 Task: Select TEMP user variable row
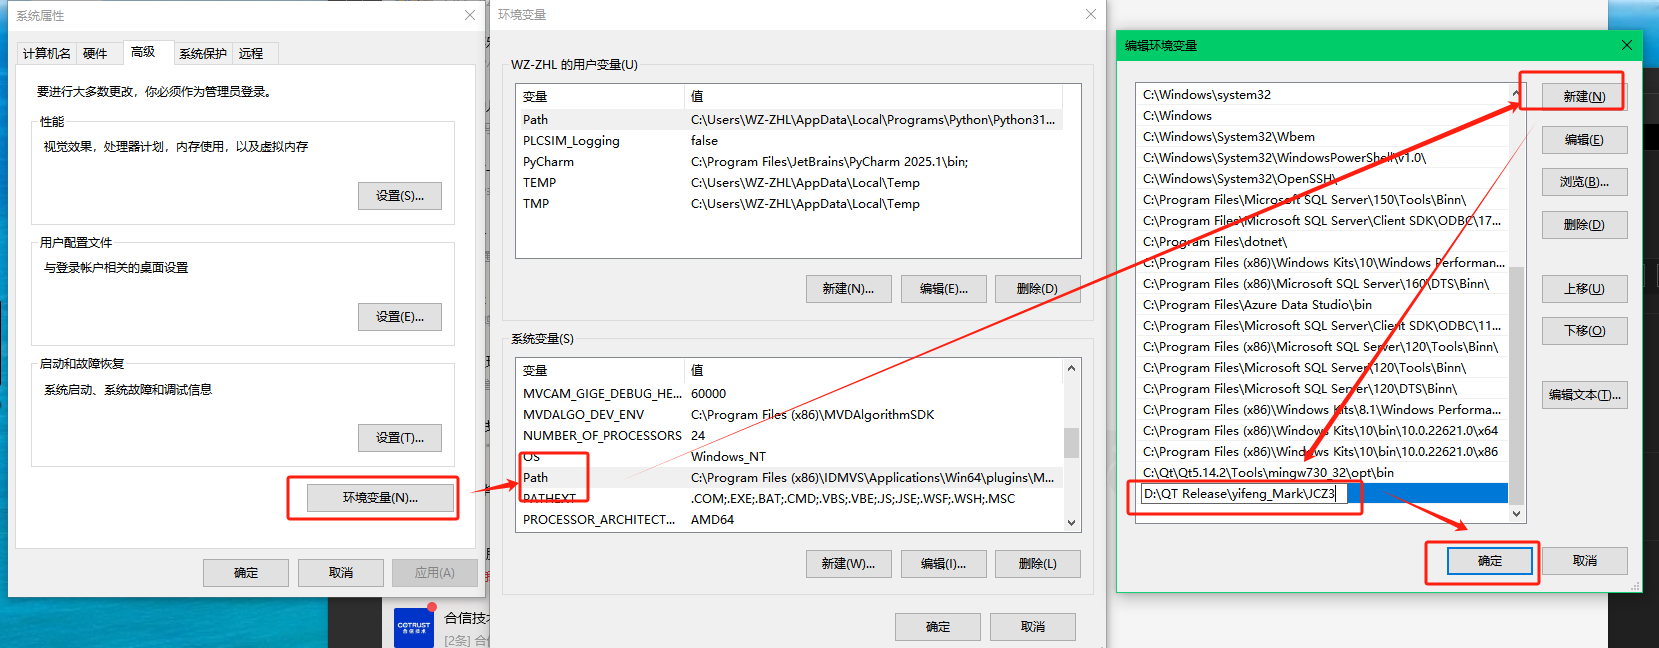click(x=788, y=183)
